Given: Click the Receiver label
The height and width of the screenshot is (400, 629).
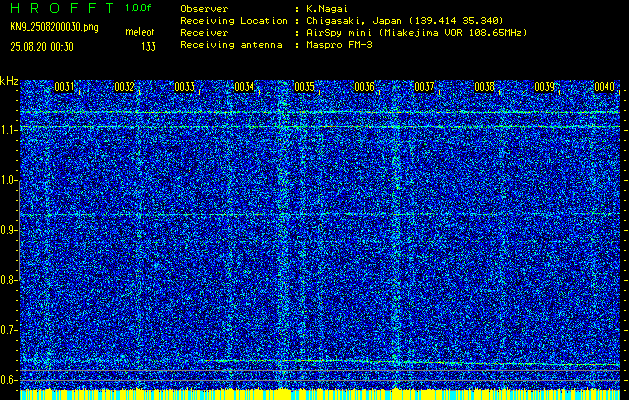Looking at the screenshot, I should [x=204, y=33].
